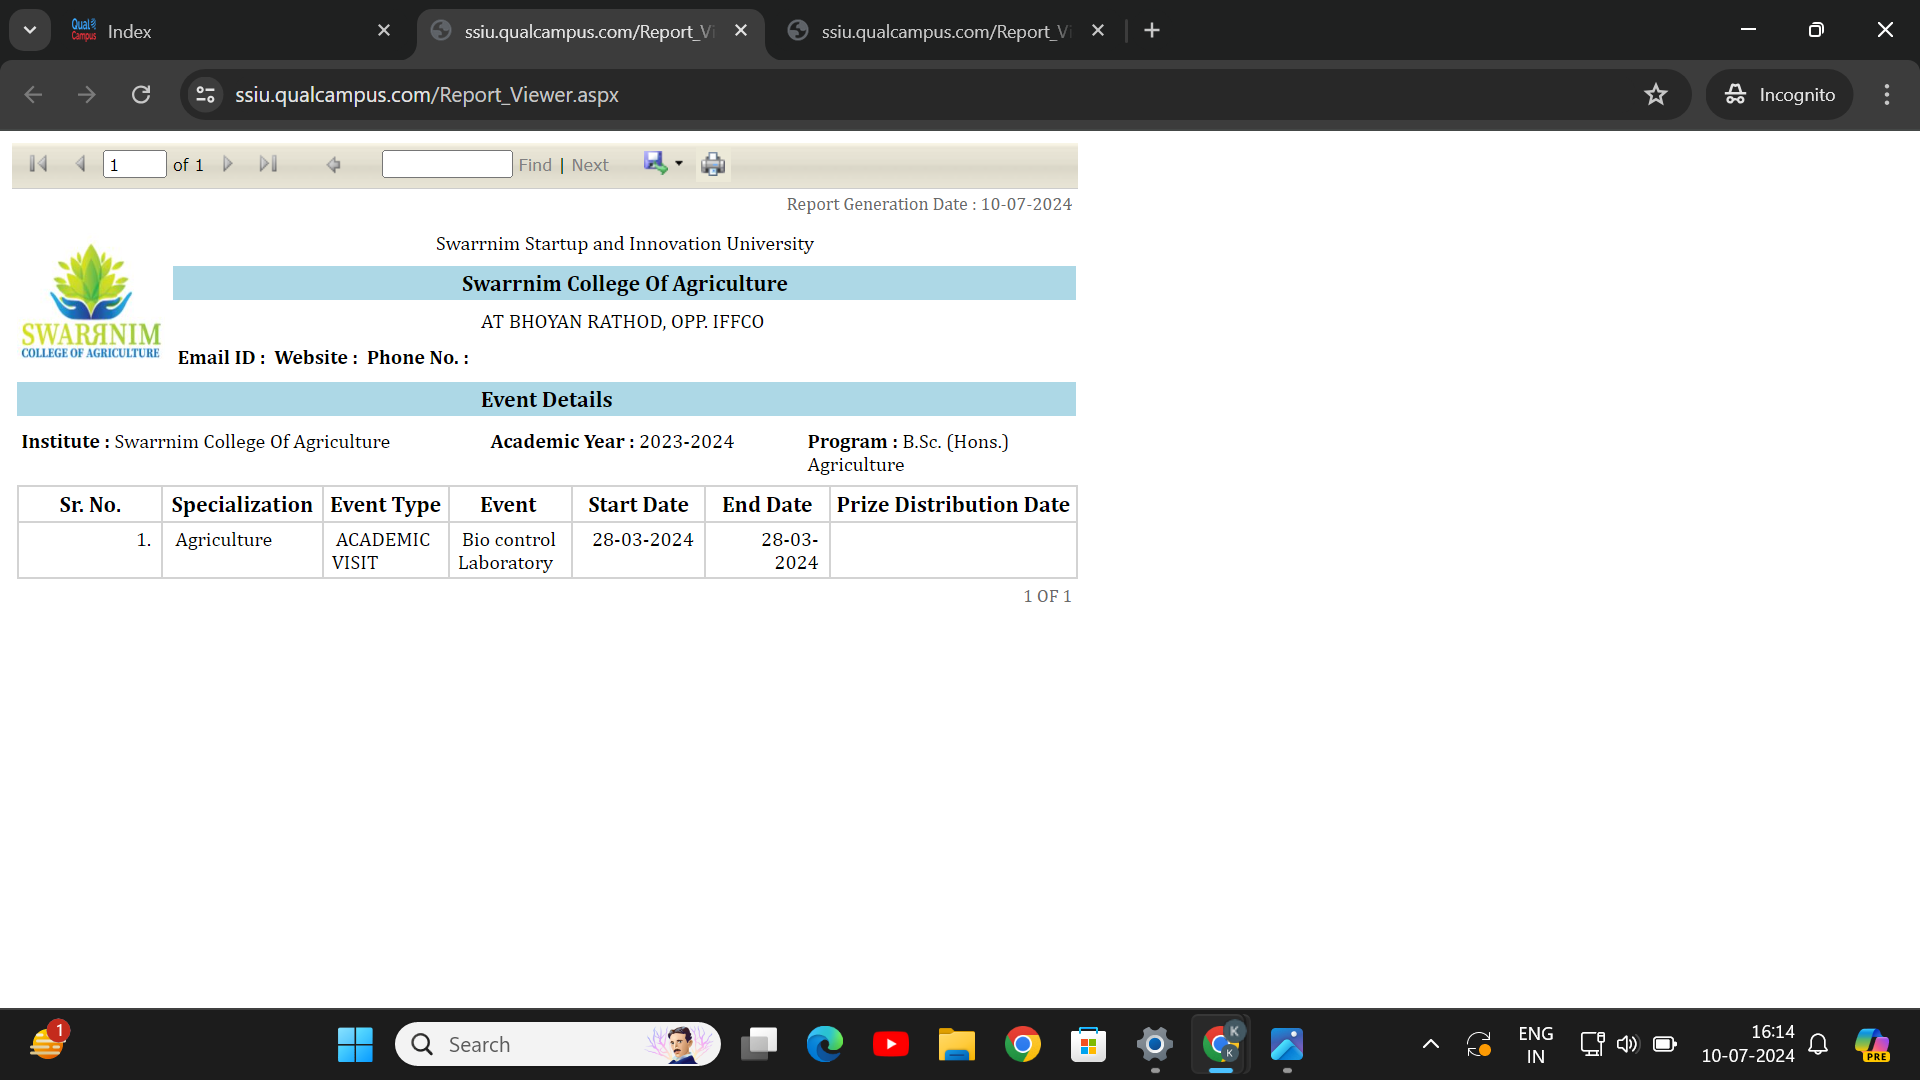Image resolution: width=1920 pixels, height=1080 pixels.
Task: Click the Swarrnim College of Agriculture logo
Action: tap(91, 300)
